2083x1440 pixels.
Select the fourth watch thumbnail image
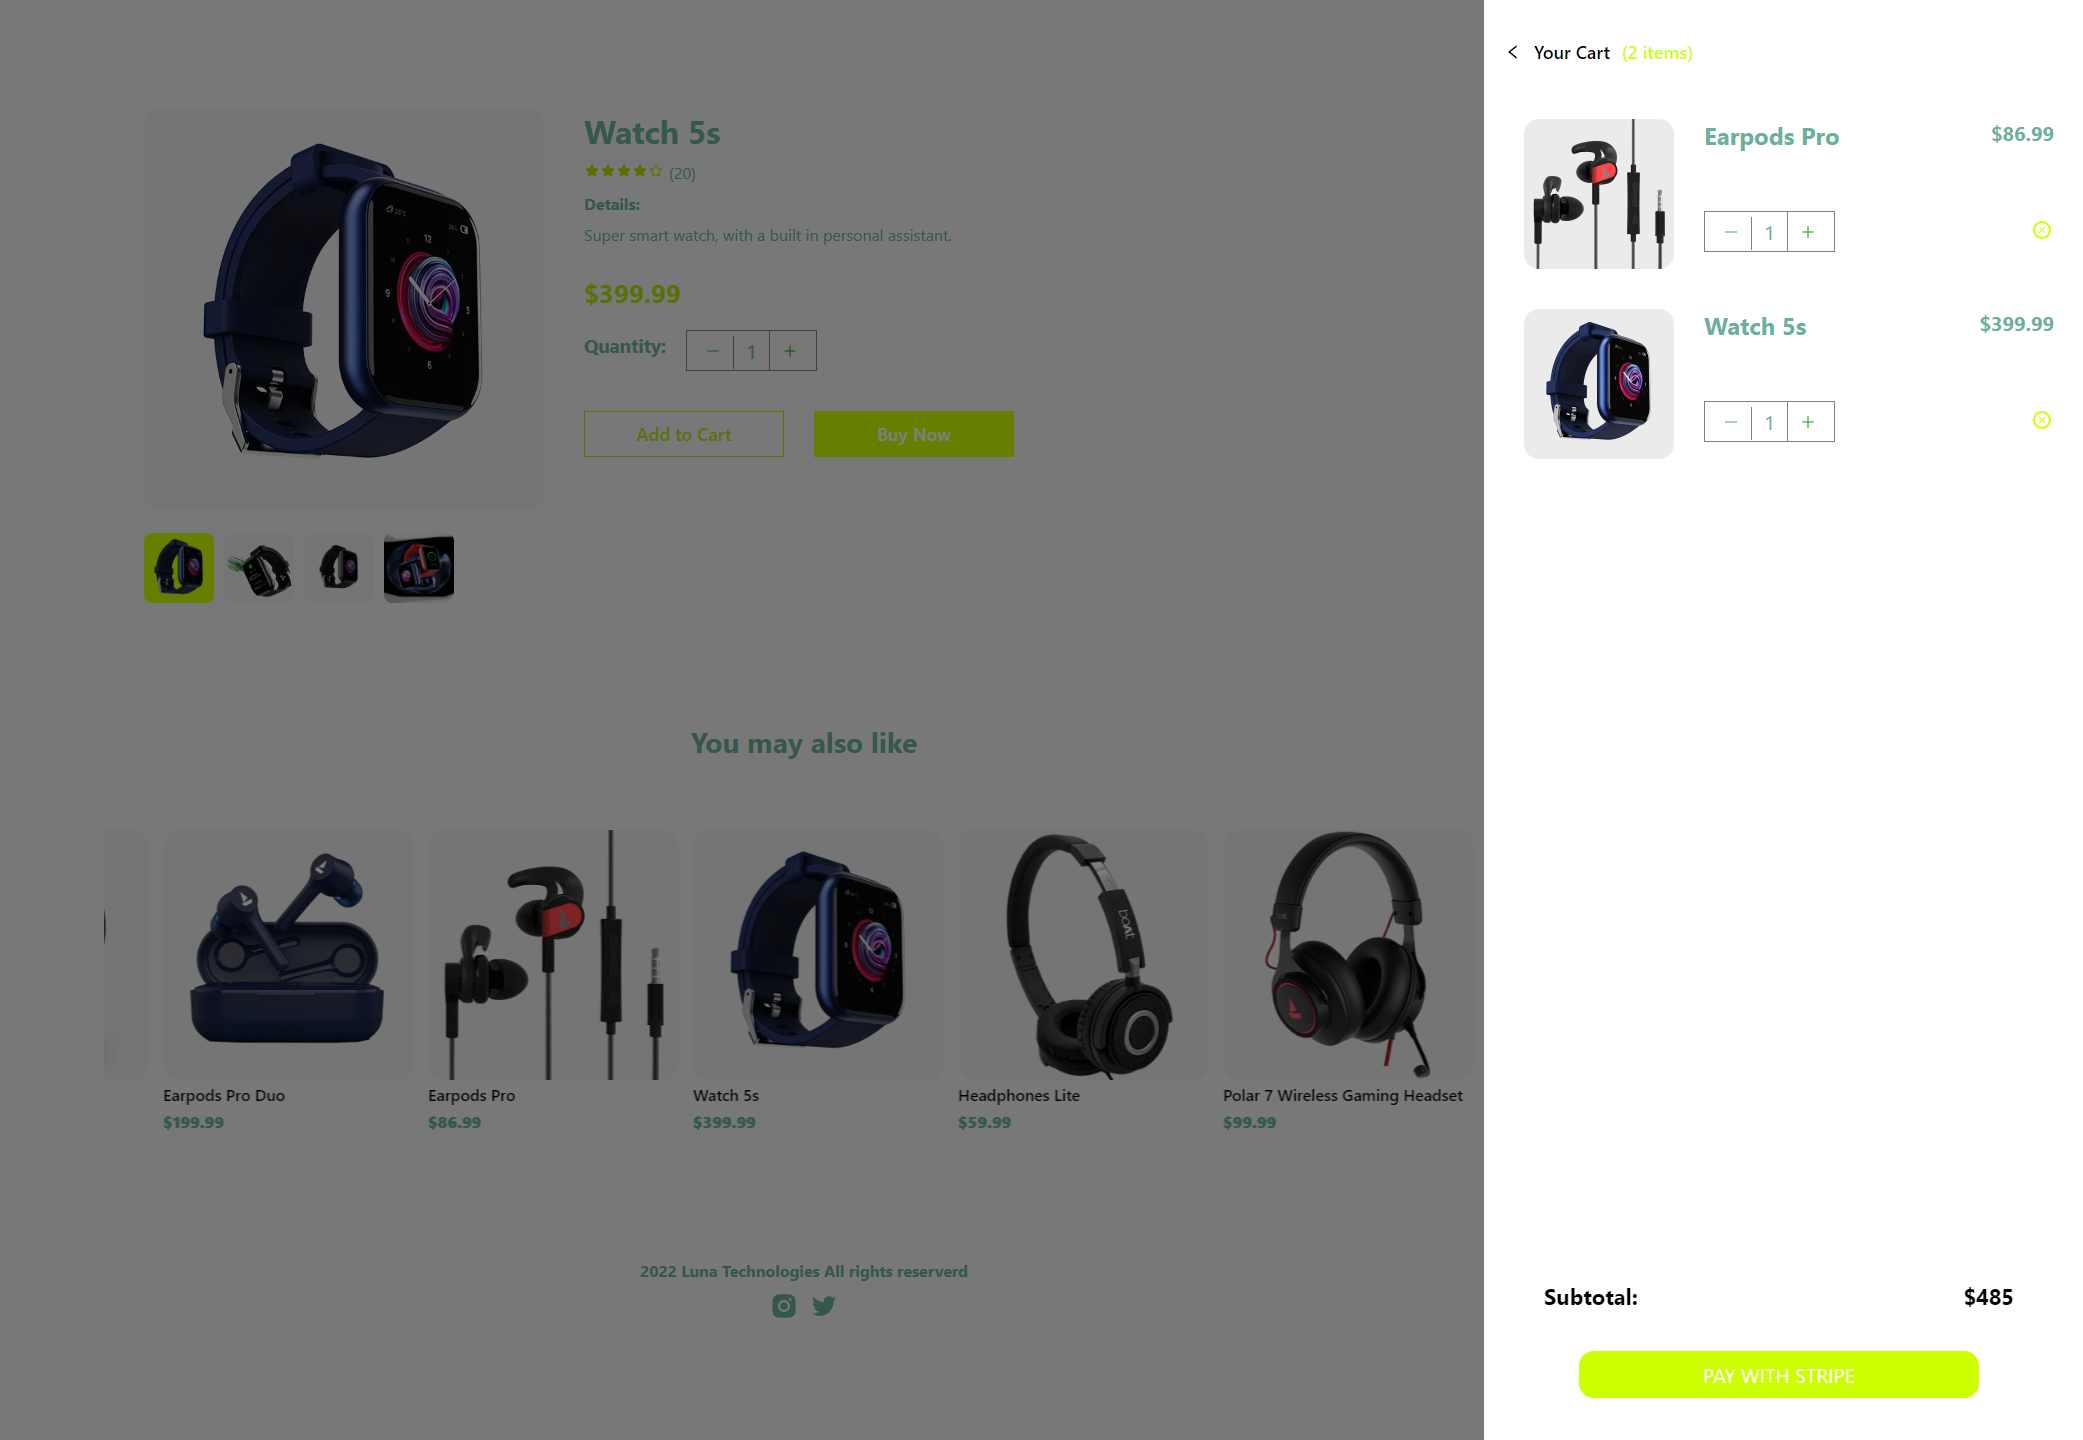pos(419,568)
